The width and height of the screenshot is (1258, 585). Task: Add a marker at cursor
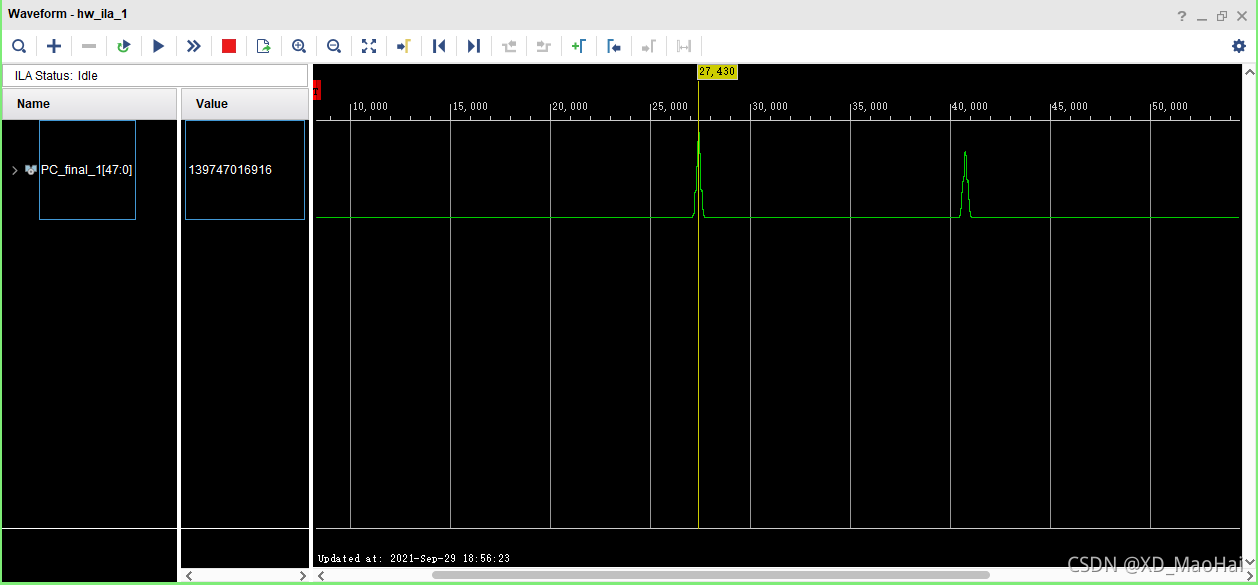[579, 46]
